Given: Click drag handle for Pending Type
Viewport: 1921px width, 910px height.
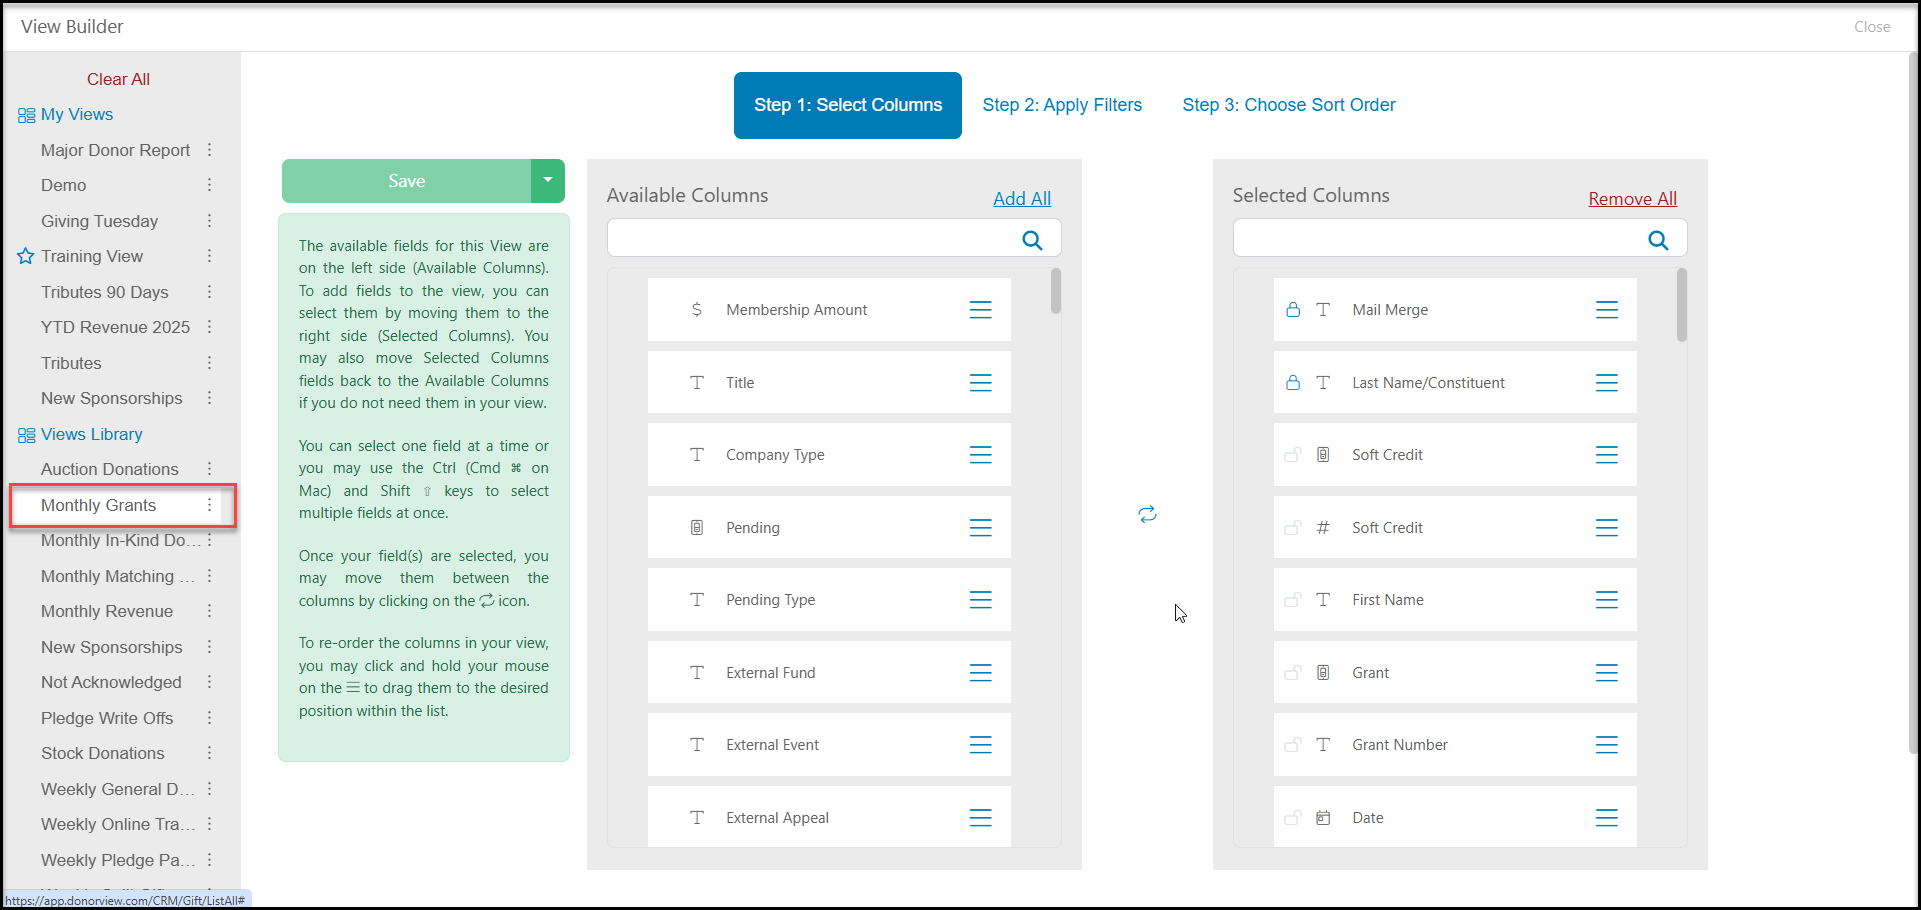Looking at the screenshot, I should (x=980, y=600).
